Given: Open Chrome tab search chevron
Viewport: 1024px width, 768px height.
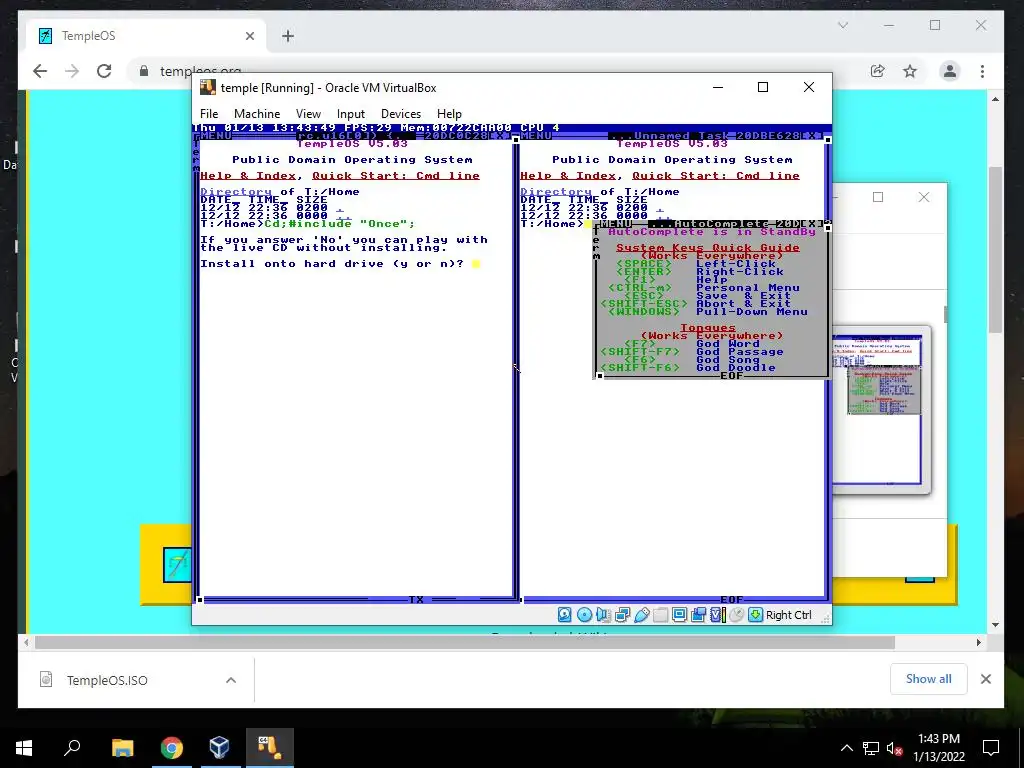Looking at the screenshot, I should 843,25.
